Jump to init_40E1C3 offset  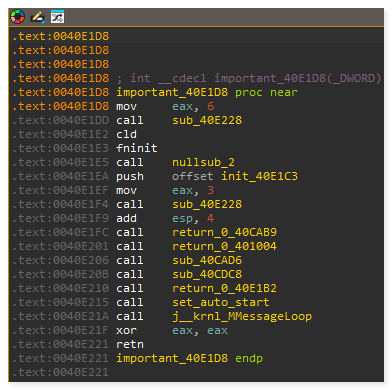pos(259,176)
